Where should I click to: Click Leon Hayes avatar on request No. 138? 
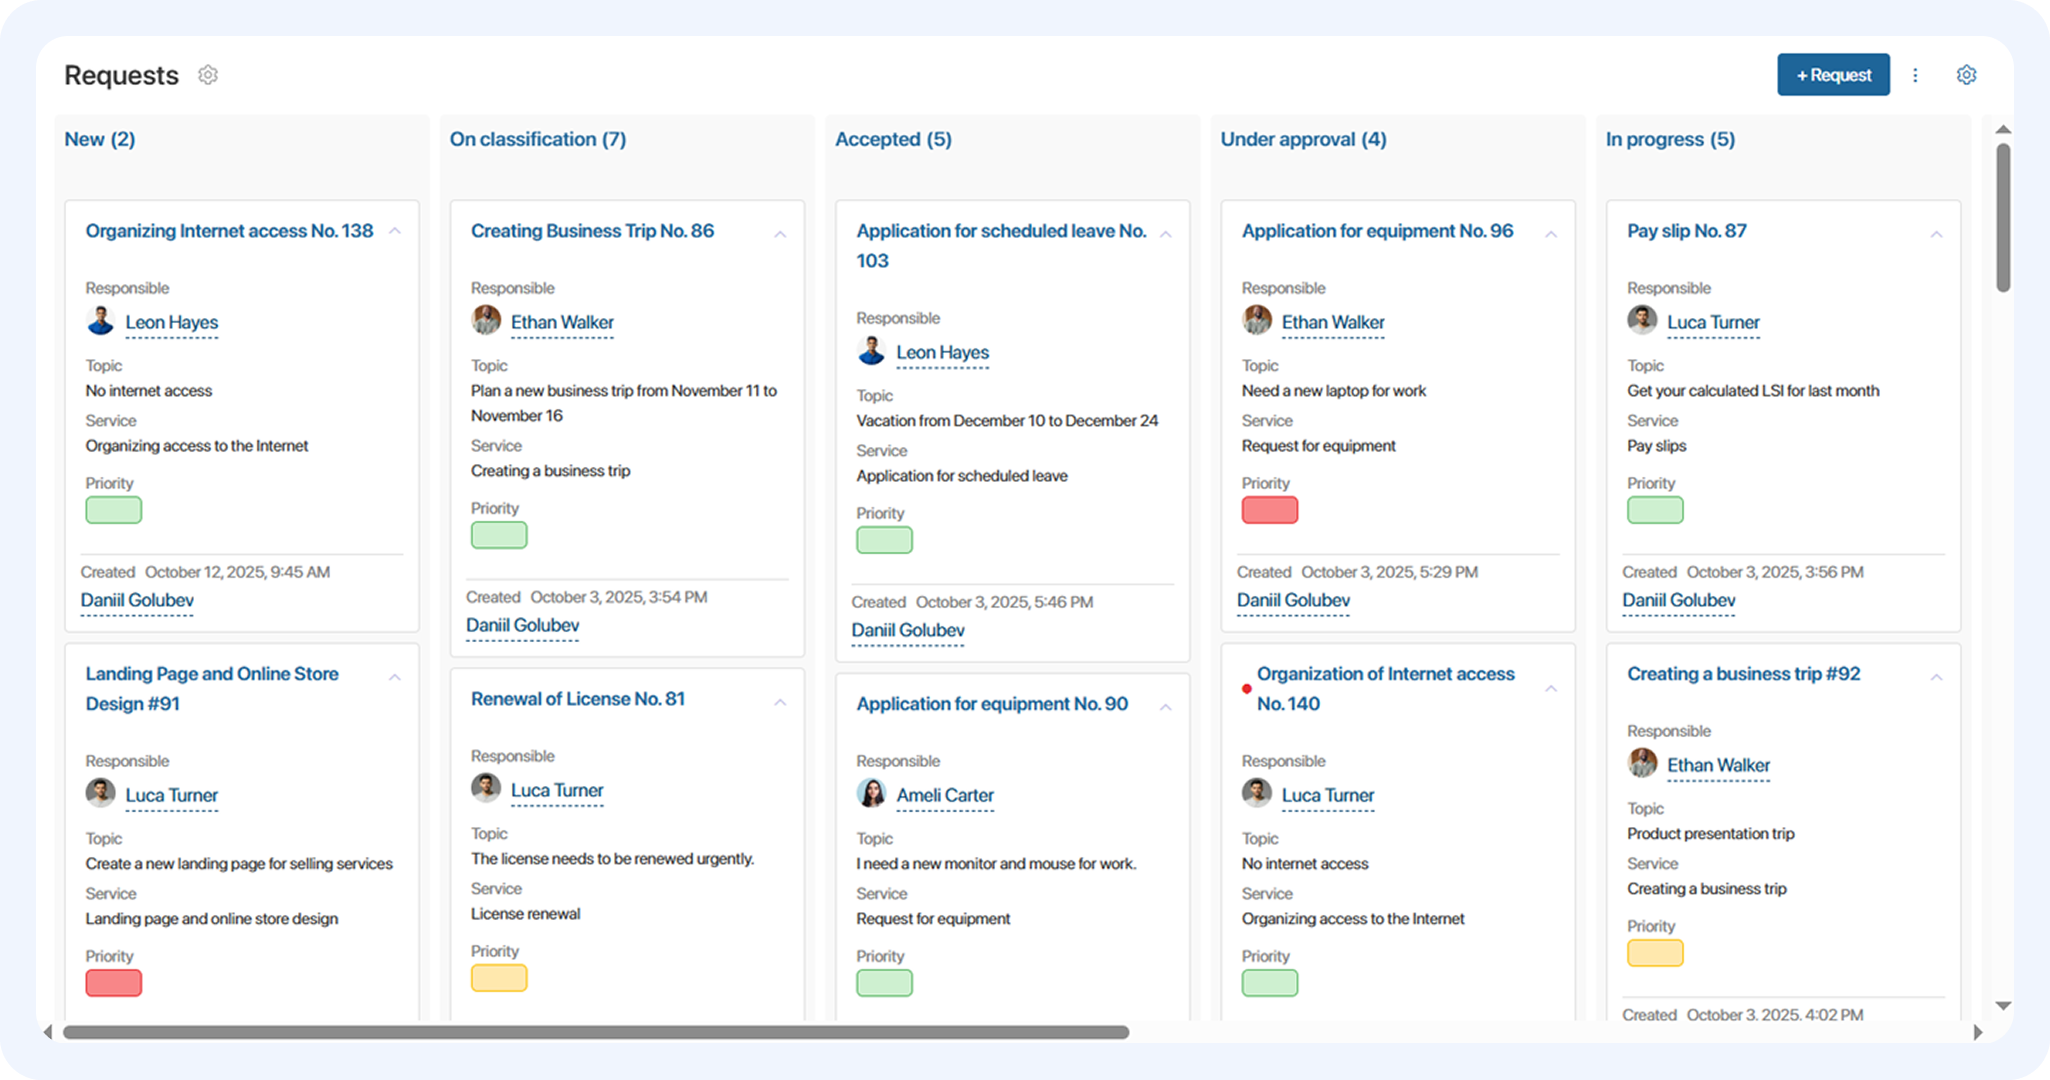[100, 321]
